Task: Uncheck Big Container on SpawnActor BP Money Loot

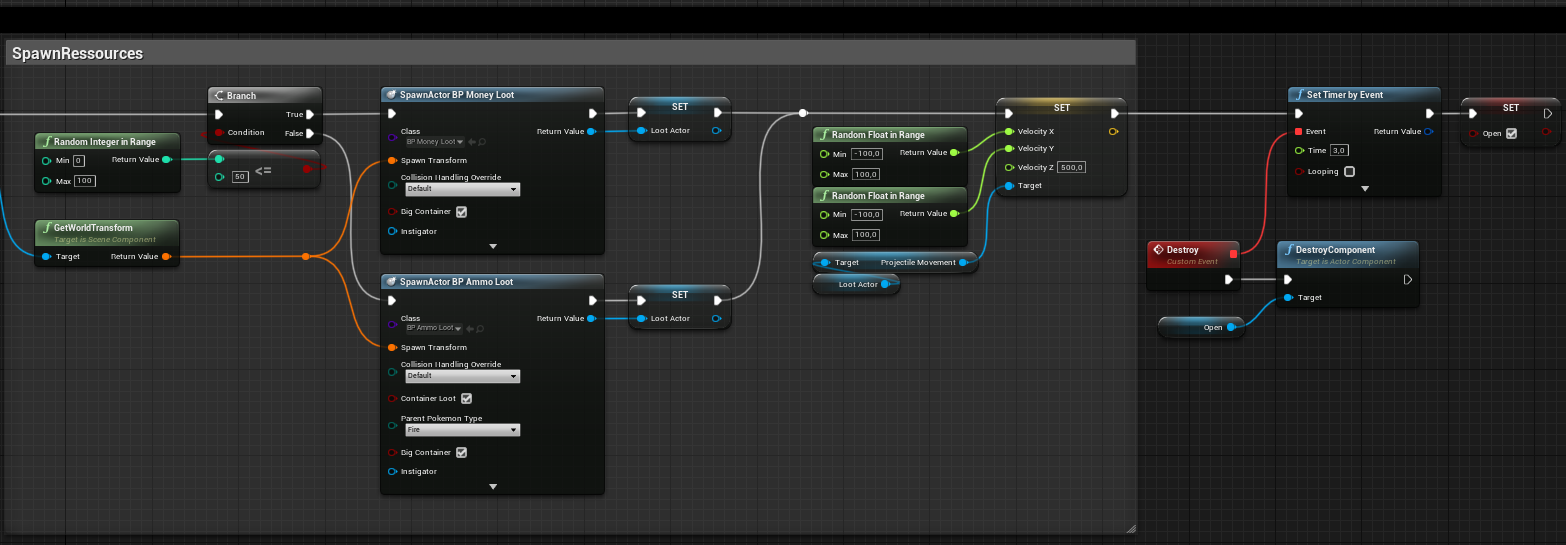Action: pos(461,212)
